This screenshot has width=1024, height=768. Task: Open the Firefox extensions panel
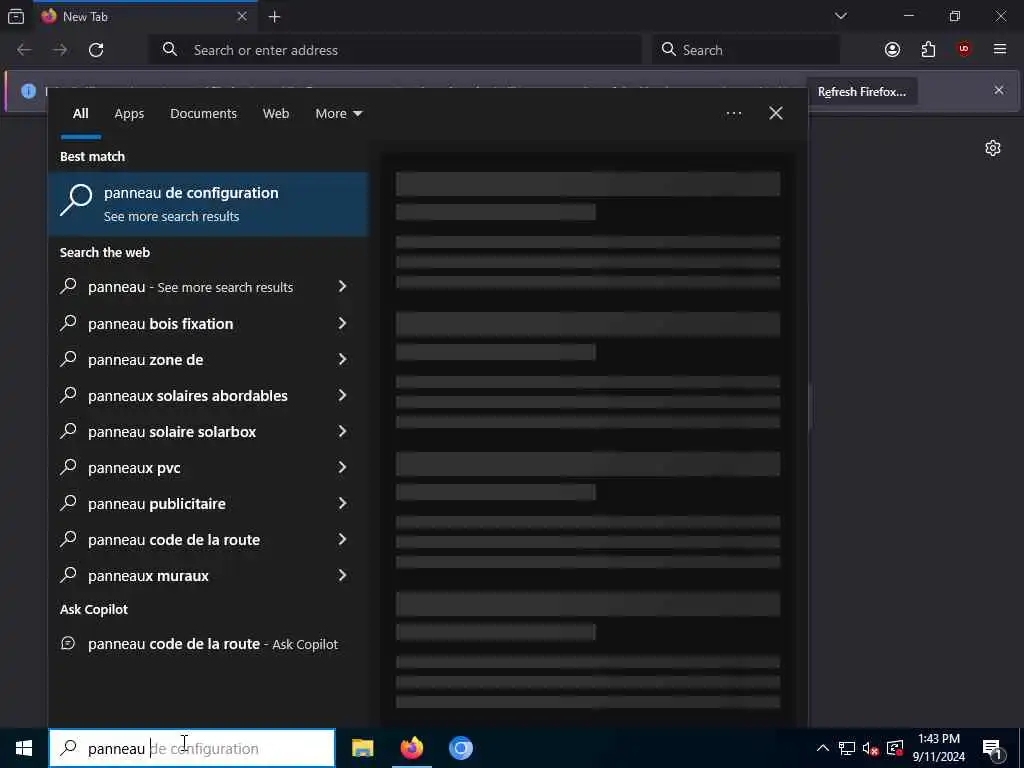[x=928, y=50]
